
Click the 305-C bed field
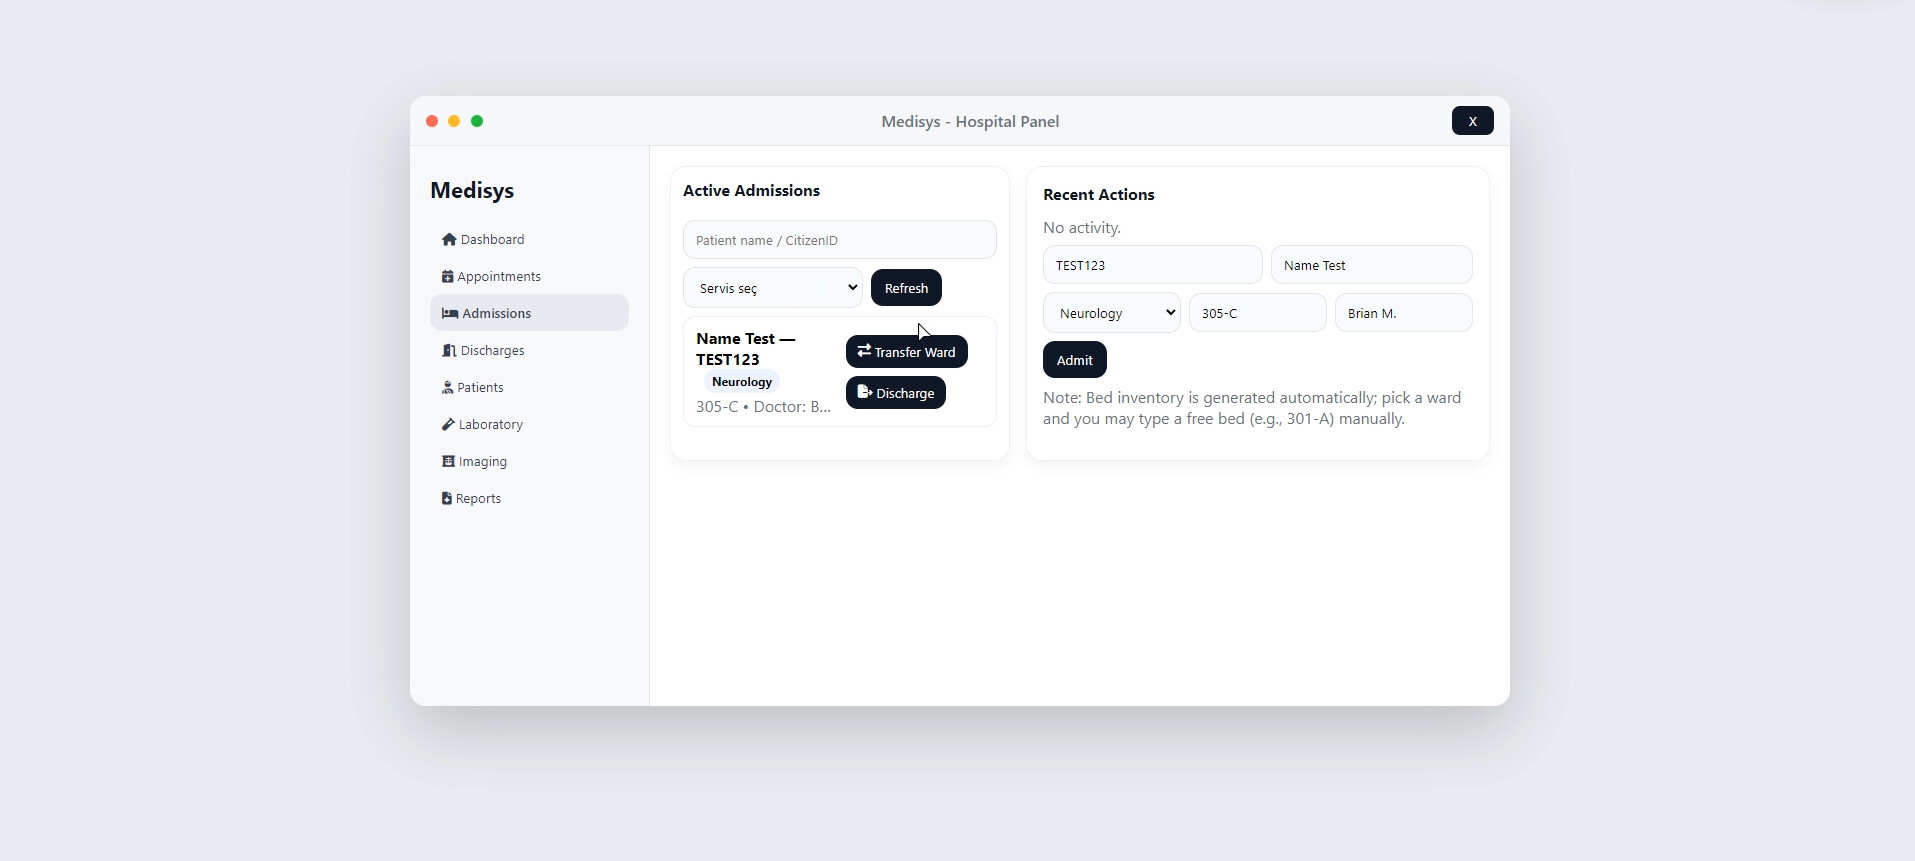pos(1258,313)
